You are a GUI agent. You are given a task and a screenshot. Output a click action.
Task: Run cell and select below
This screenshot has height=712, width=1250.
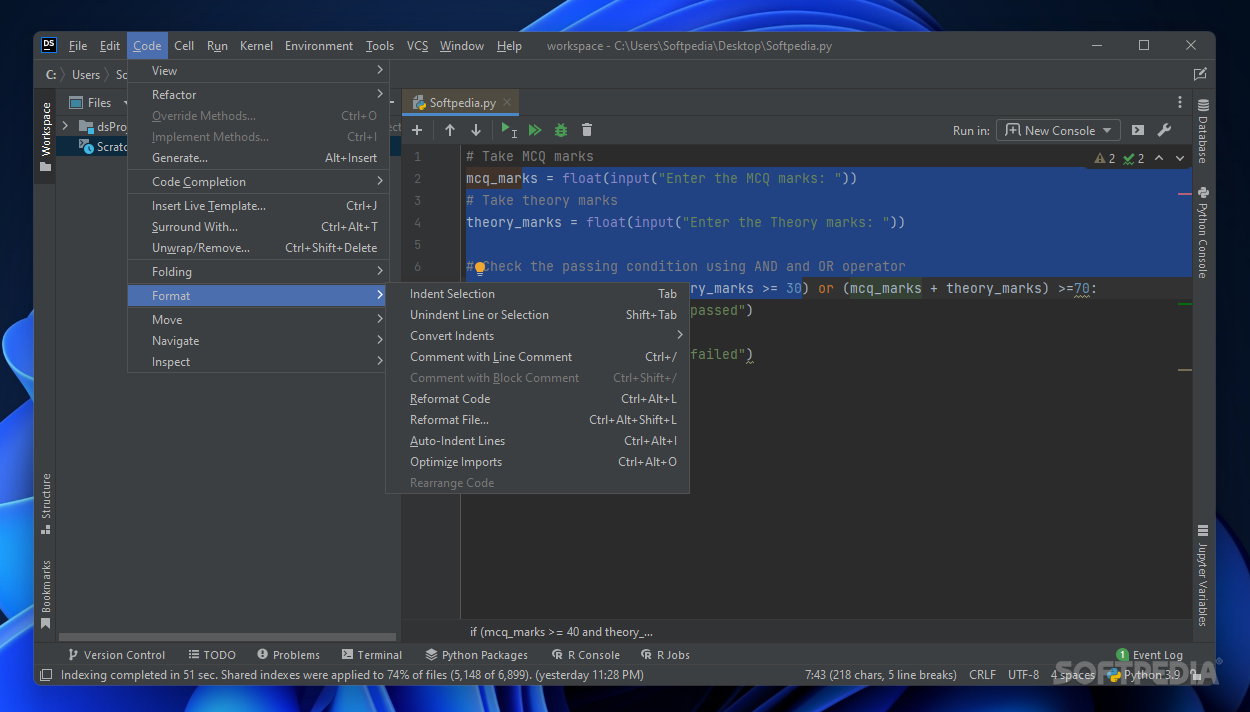tap(509, 130)
